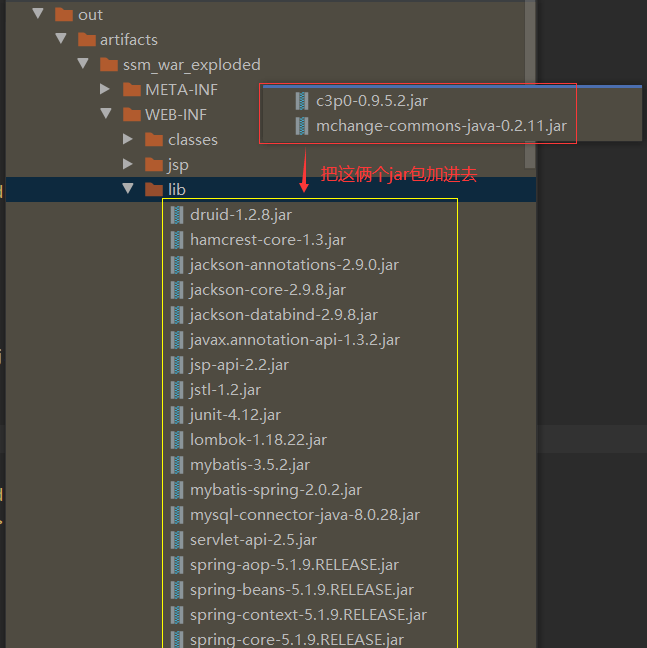Screen dimensions: 647x648
Task: Click the WEB-INF folder icon
Action: point(132,114)
